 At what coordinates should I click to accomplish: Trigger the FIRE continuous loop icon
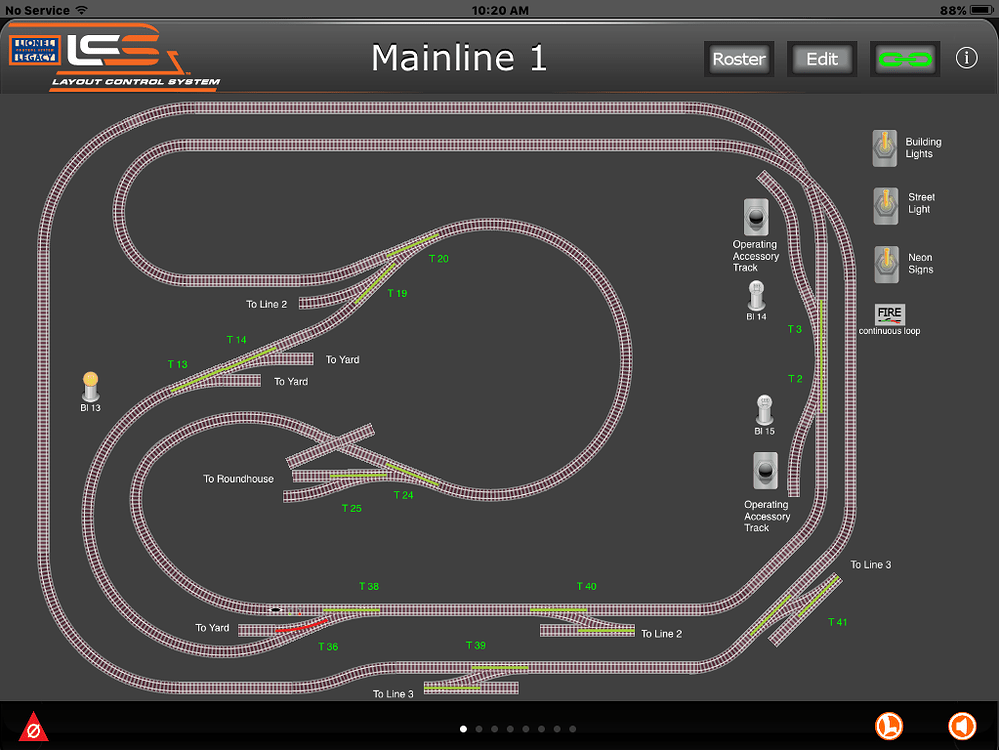[x=889, y=315]
